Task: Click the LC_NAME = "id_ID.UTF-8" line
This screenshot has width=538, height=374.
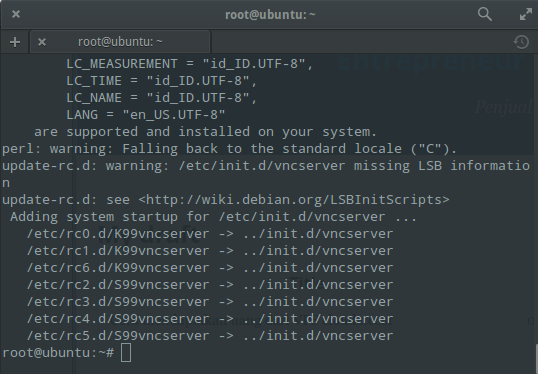Action: click(x=162, y=98)
